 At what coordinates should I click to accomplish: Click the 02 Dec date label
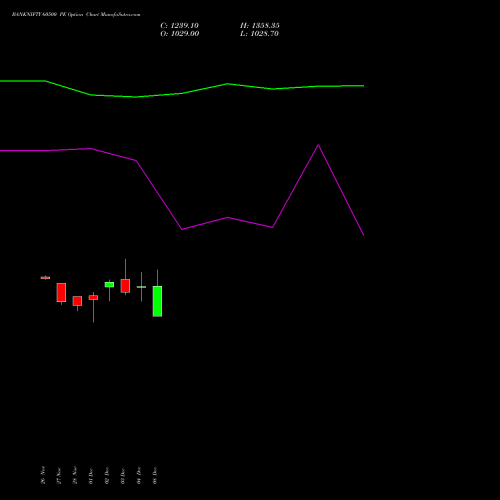coord(107,475)
